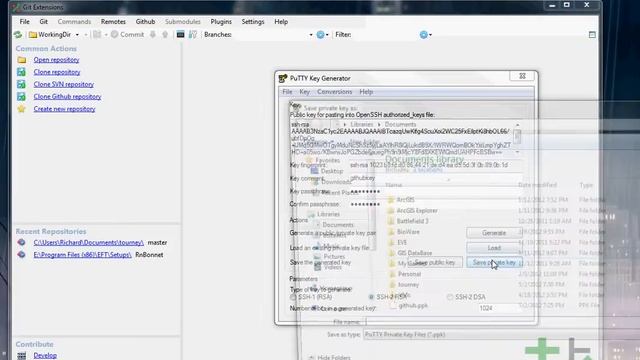Viewport: 640px width, 360px height.
Task: Click the Create new repository link
Action: tap(64, 109)
